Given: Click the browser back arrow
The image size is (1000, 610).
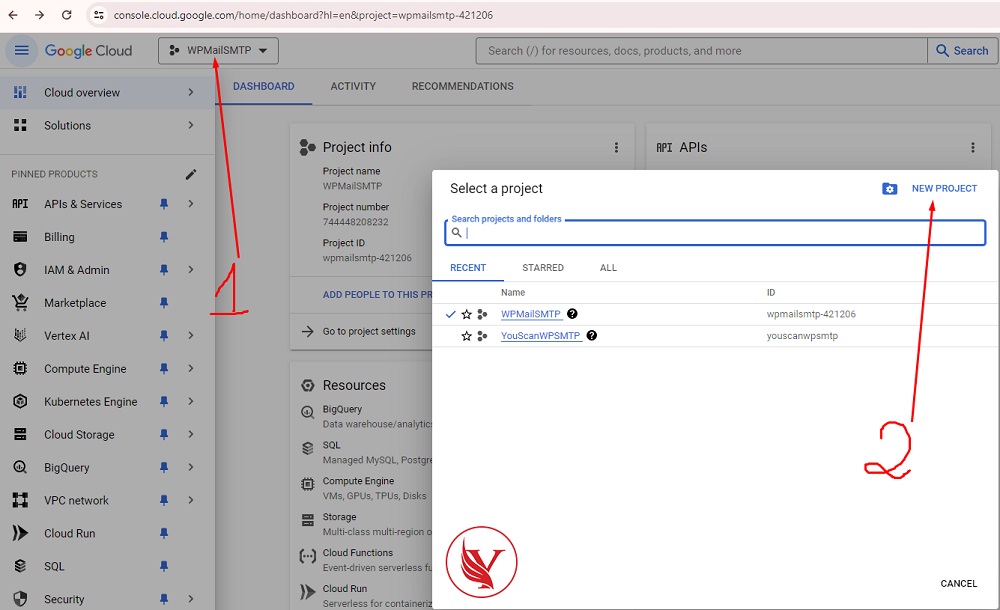Looking at the screenshot, I should point(13,15).
